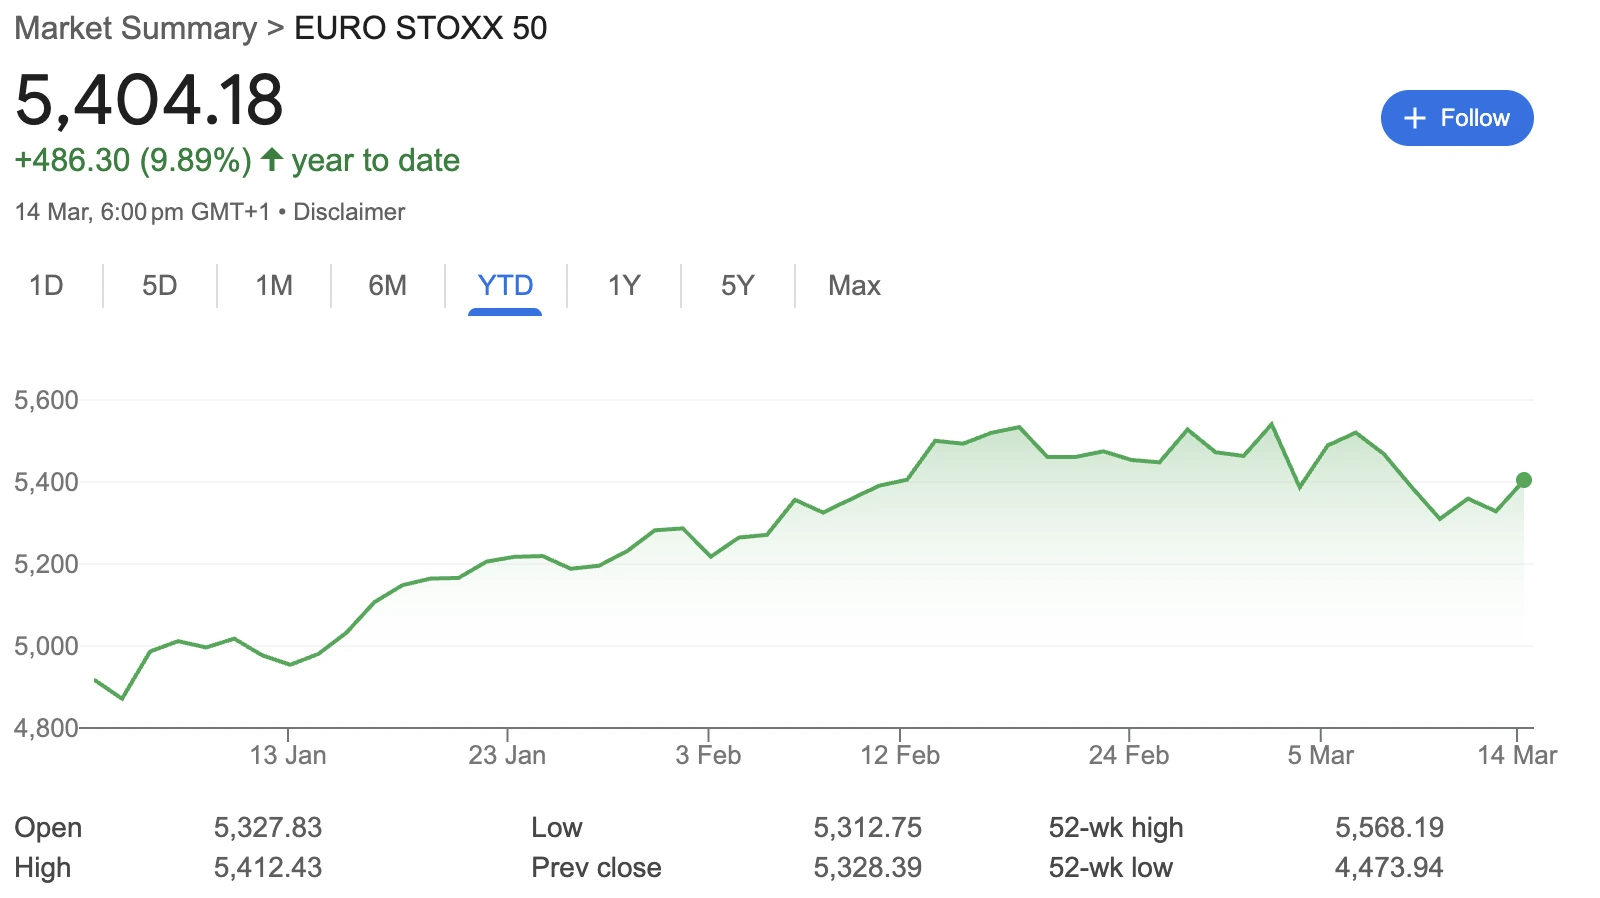The height and width of the screenshot is (898, 1600).
Task: Switch to the 6M range tab
Action: click(x=388, y=286)
